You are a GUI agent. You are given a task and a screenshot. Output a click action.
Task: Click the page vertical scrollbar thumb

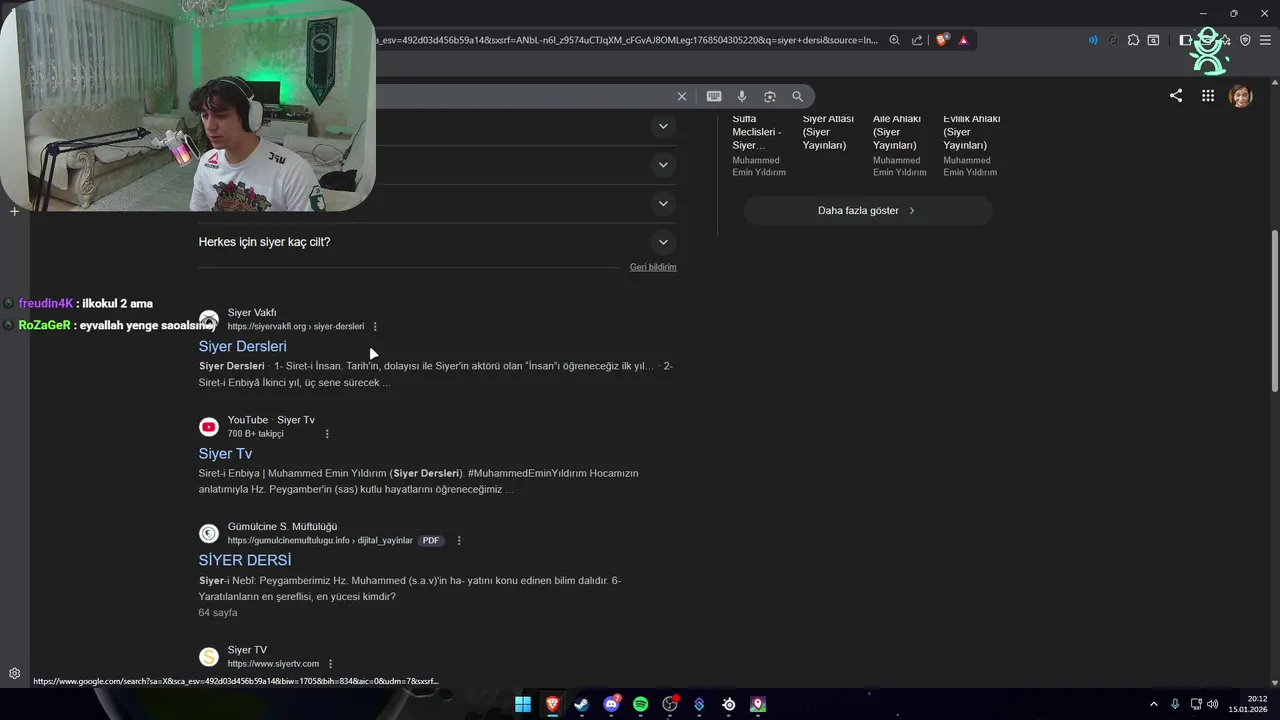(1274, 311)
